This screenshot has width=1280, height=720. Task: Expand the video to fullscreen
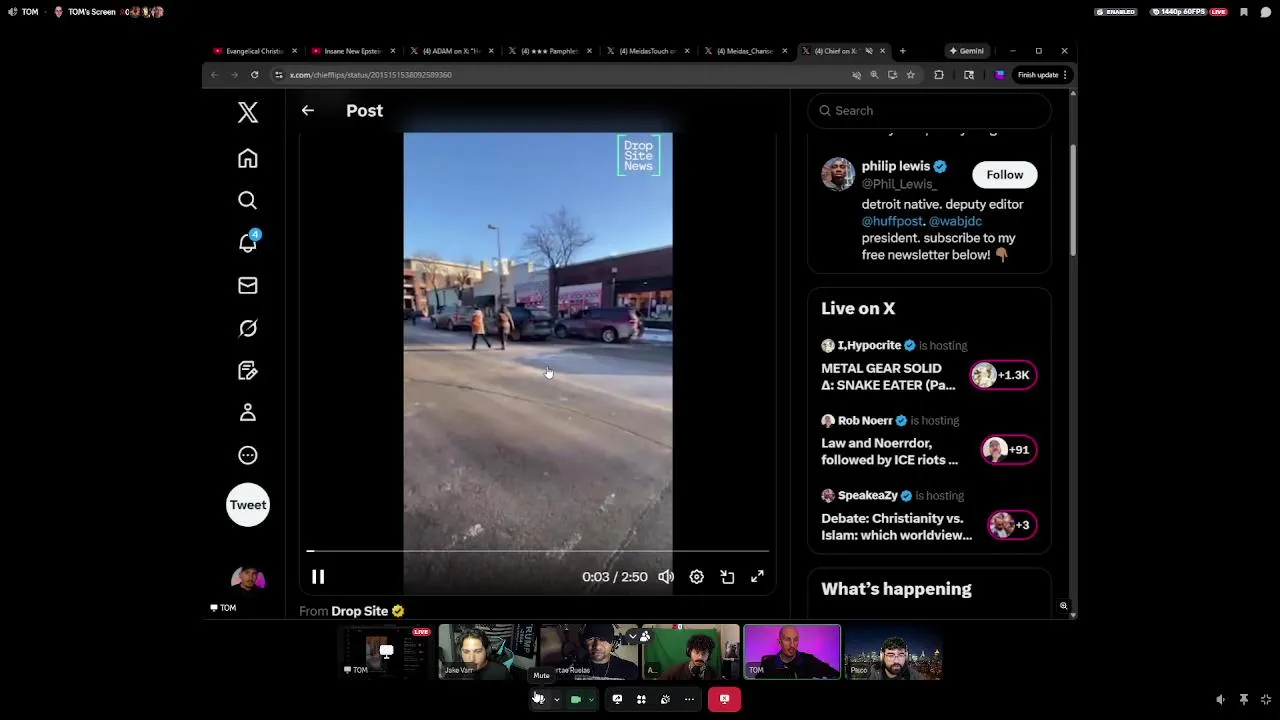click(x=758, y=577)
